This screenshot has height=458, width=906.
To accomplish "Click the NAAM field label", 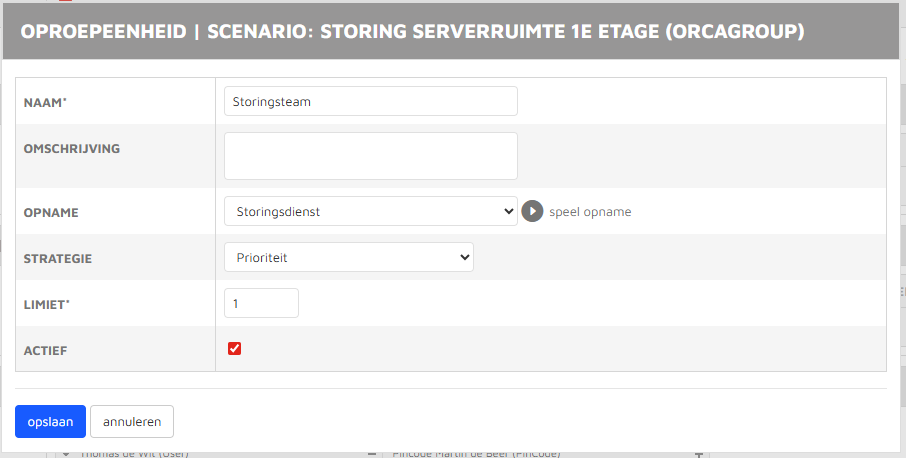I will pos(51,102).
